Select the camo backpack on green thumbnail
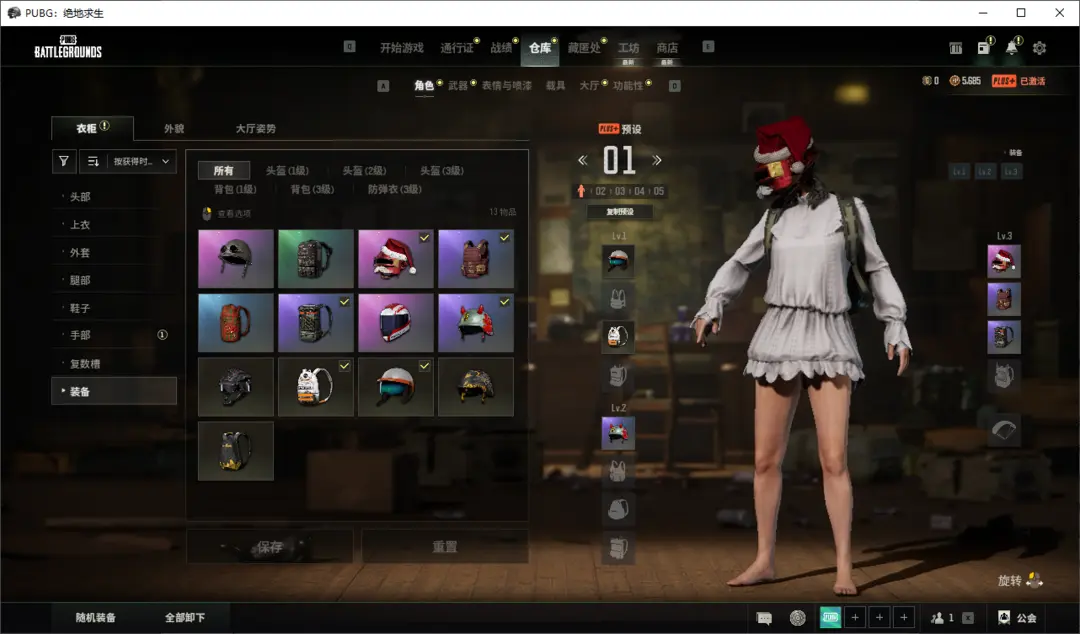The width and height of the screenshot is (1080, 634). [315, 258]
